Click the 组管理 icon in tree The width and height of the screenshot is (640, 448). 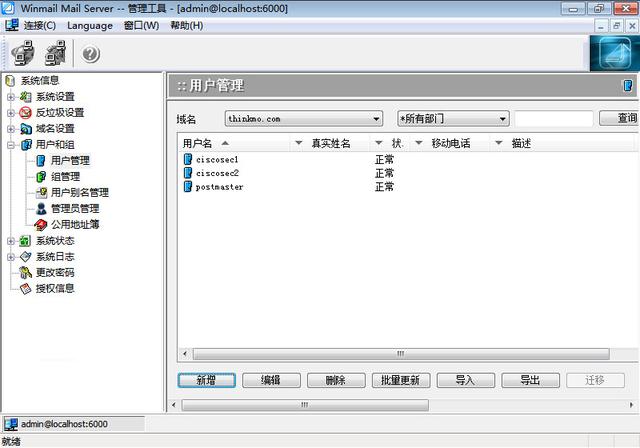[x=41, y=177]
